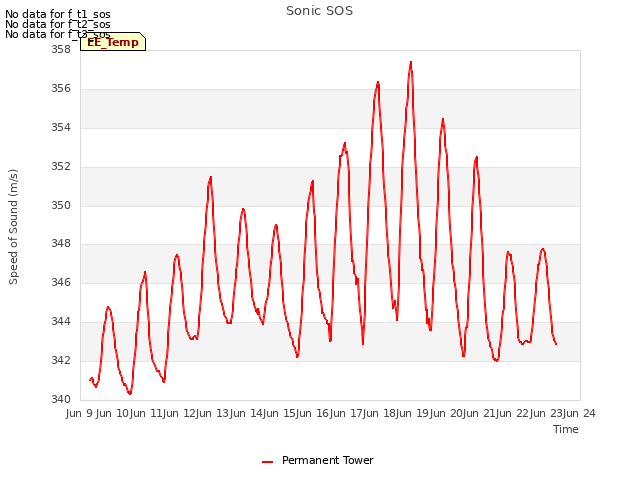Click the 356 y-axis tick label

61,89
